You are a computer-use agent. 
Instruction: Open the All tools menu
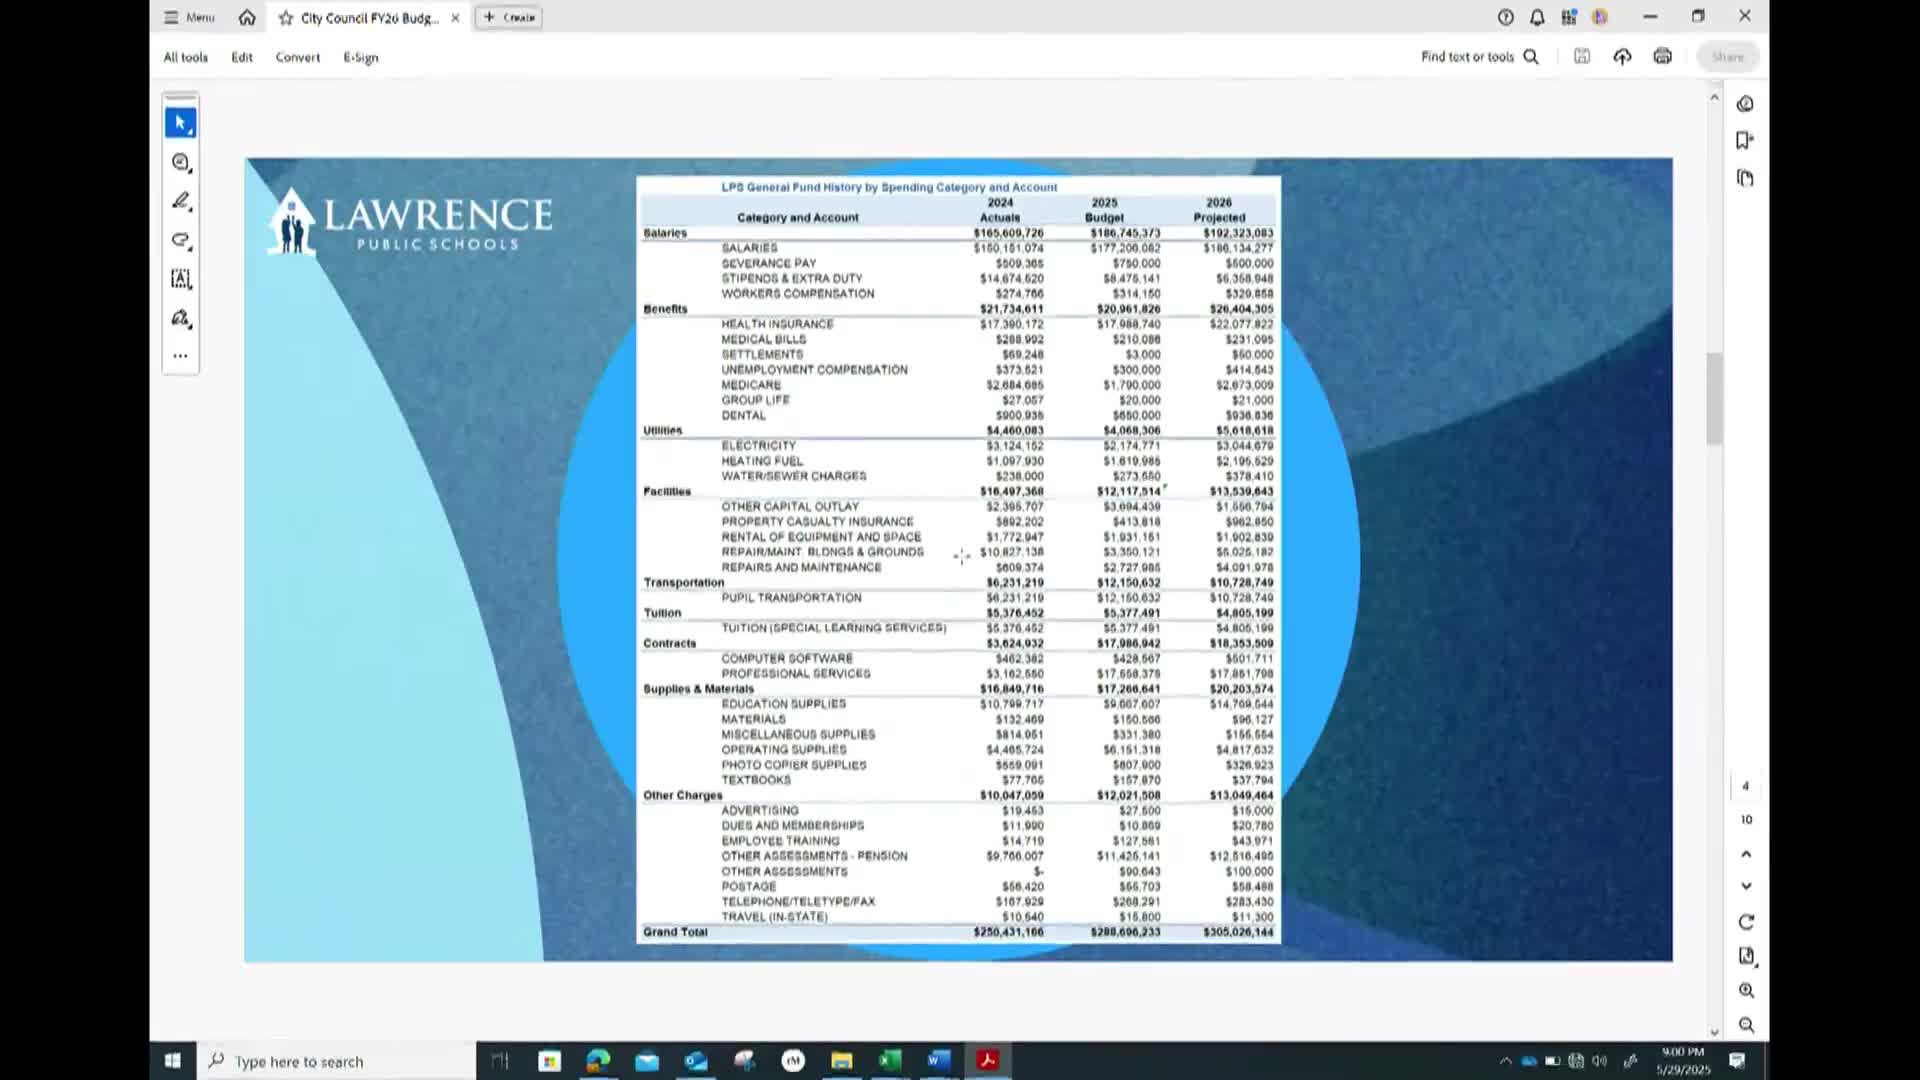tap(186, 57)
